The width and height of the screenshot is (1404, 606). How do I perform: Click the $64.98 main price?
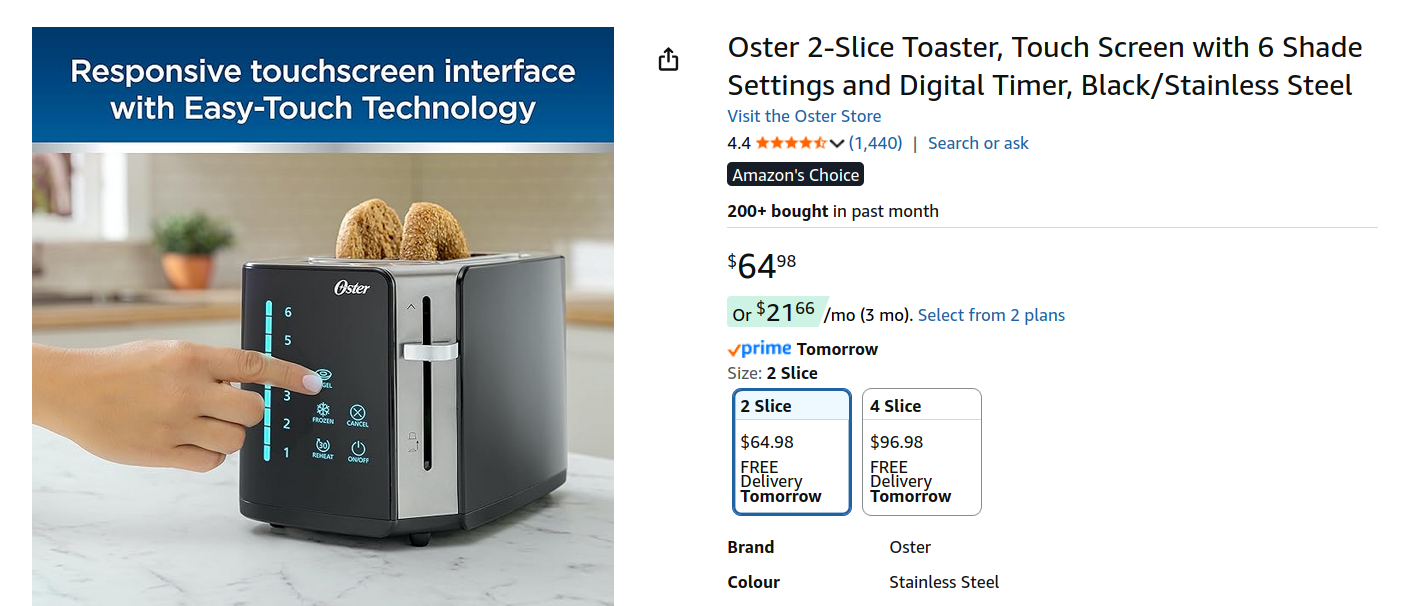coord(762,266)
